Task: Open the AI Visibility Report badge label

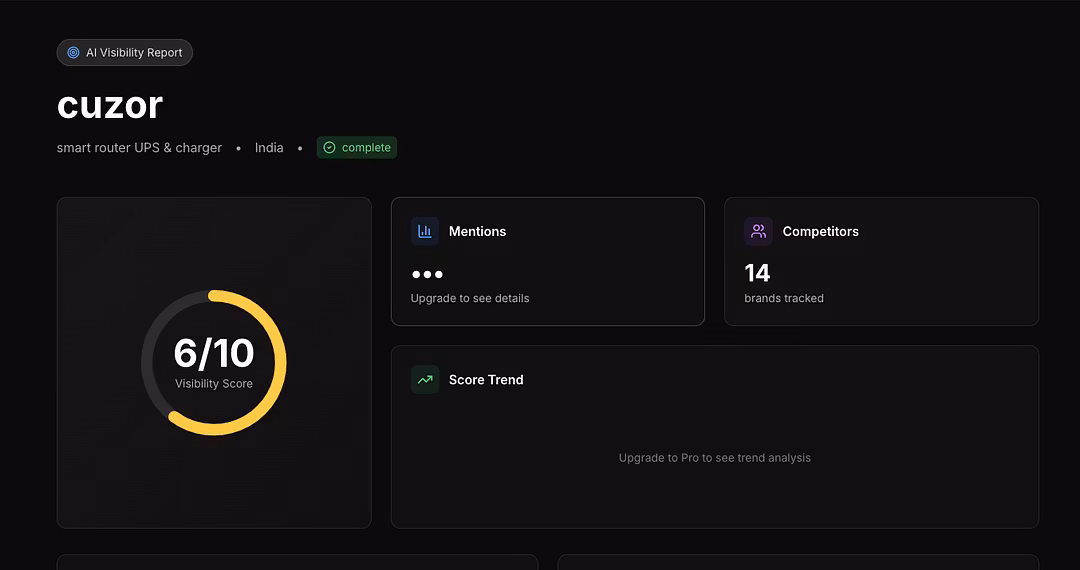Action: point(134,53)
